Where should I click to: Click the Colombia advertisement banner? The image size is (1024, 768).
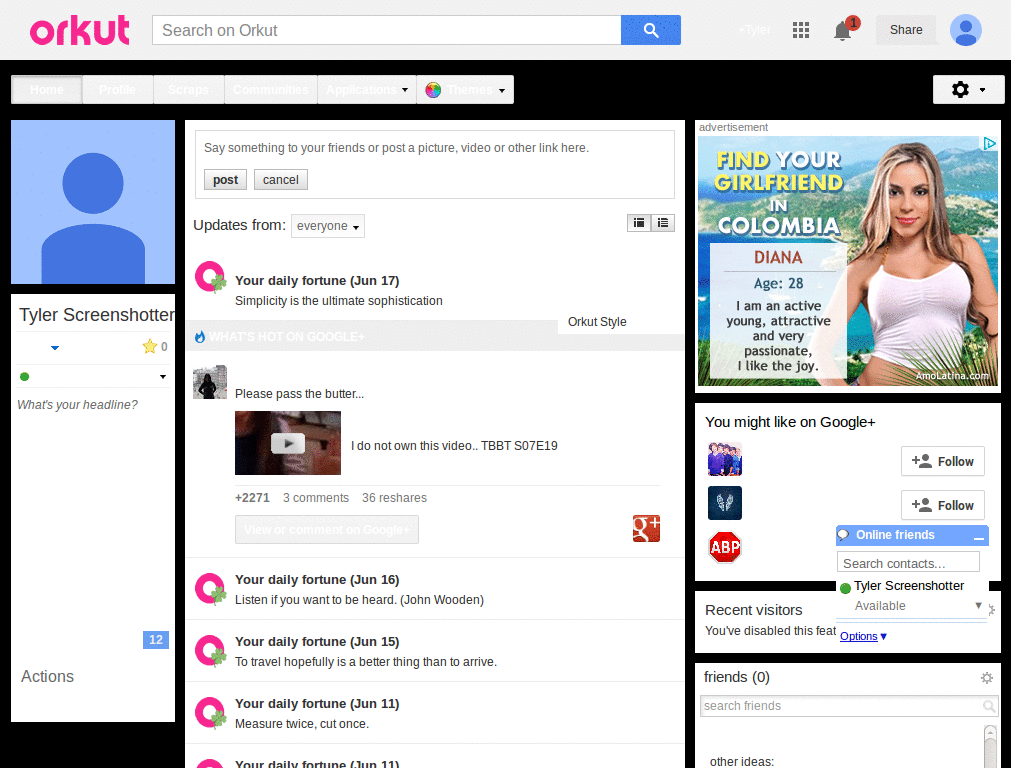pos(848,261)
